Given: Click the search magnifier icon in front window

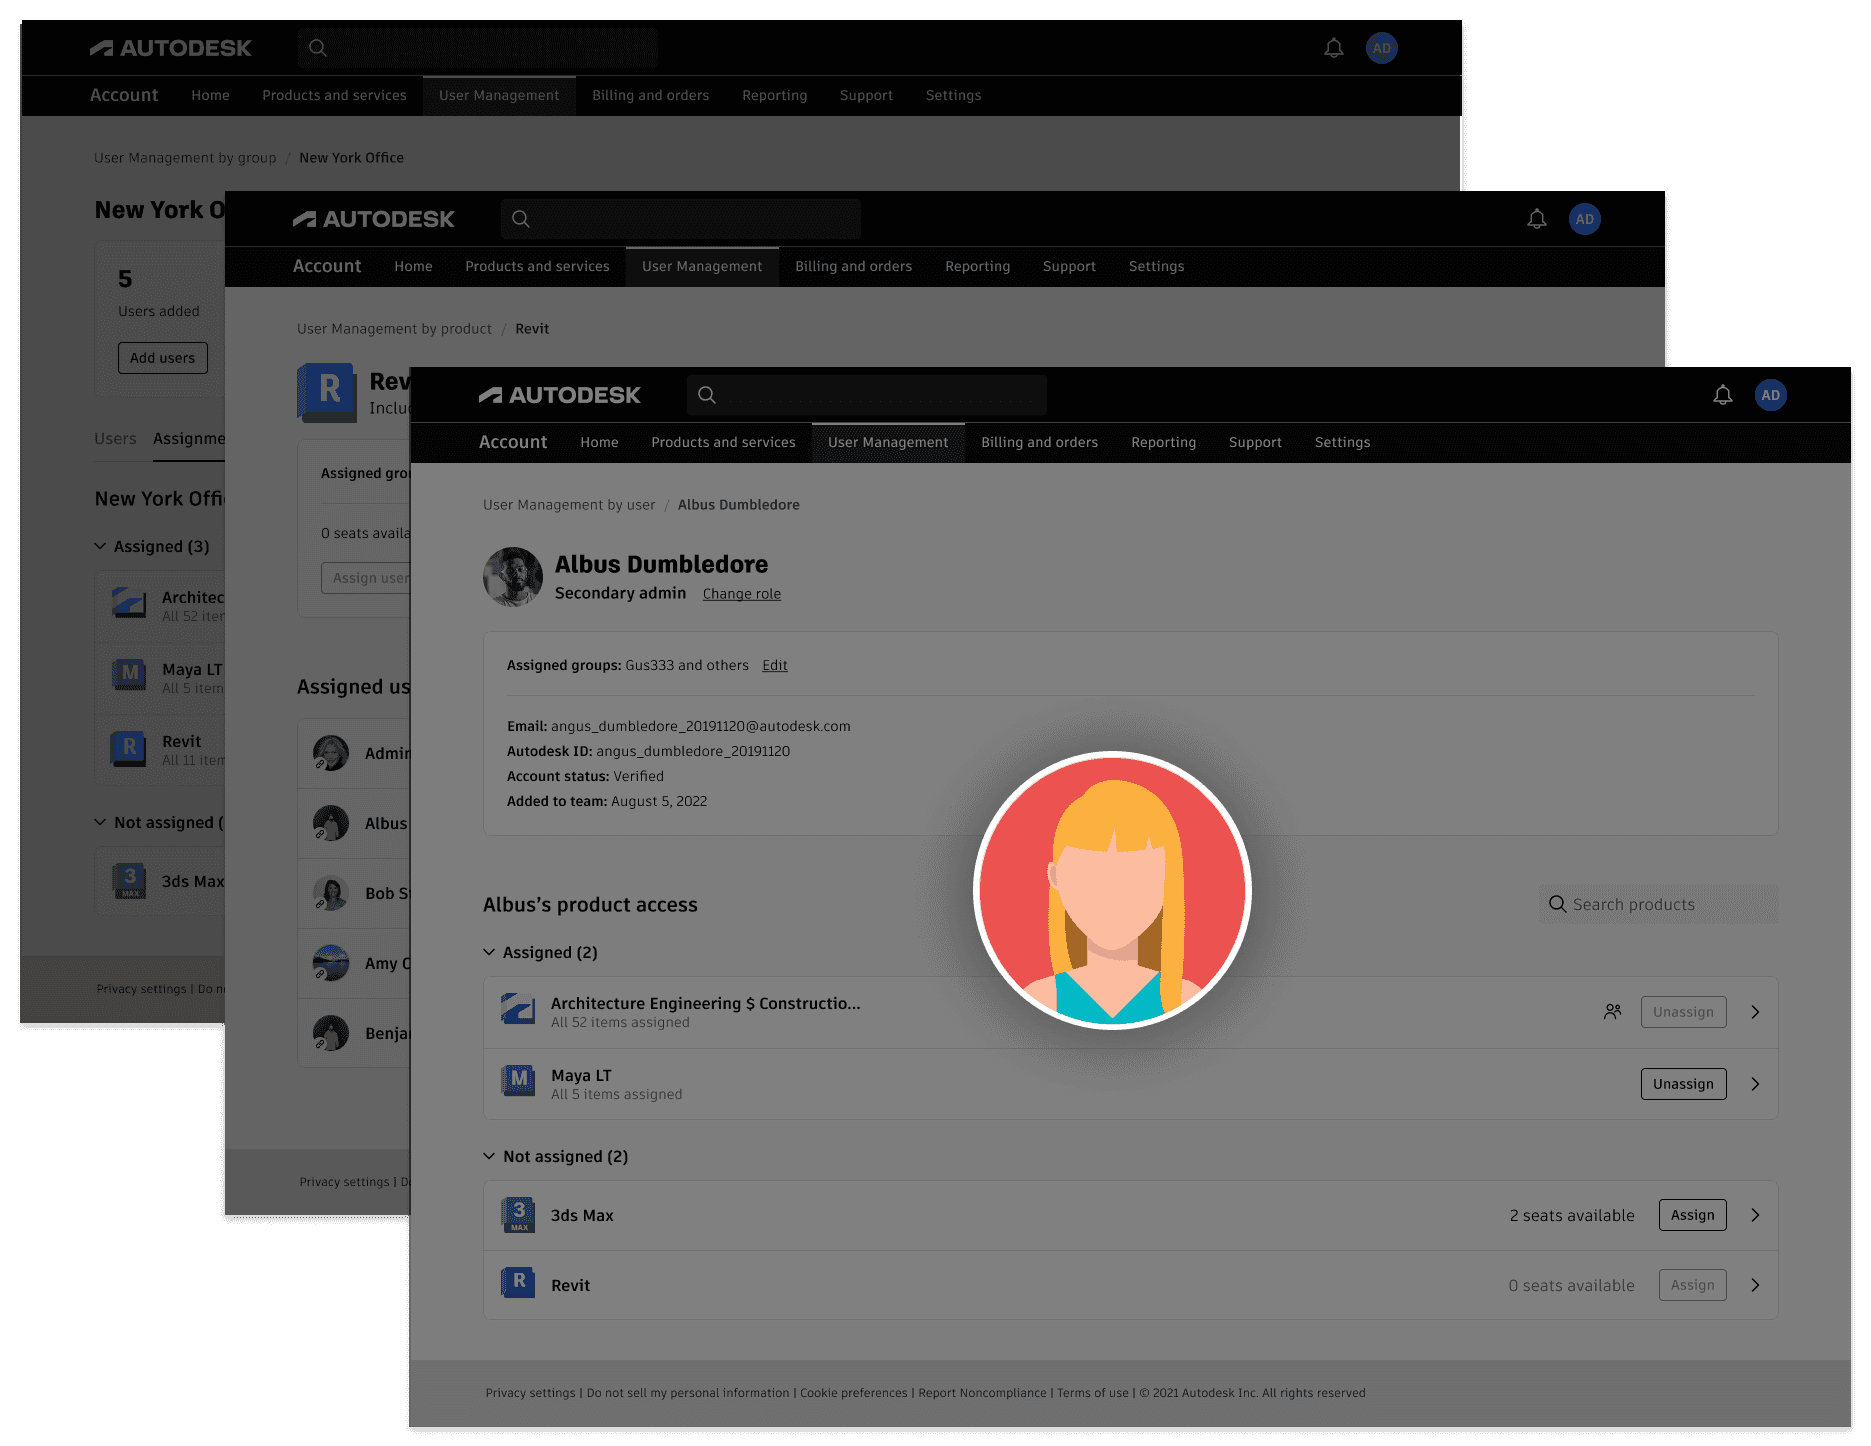Looking at the screenshot, I should tap(707, 395).
